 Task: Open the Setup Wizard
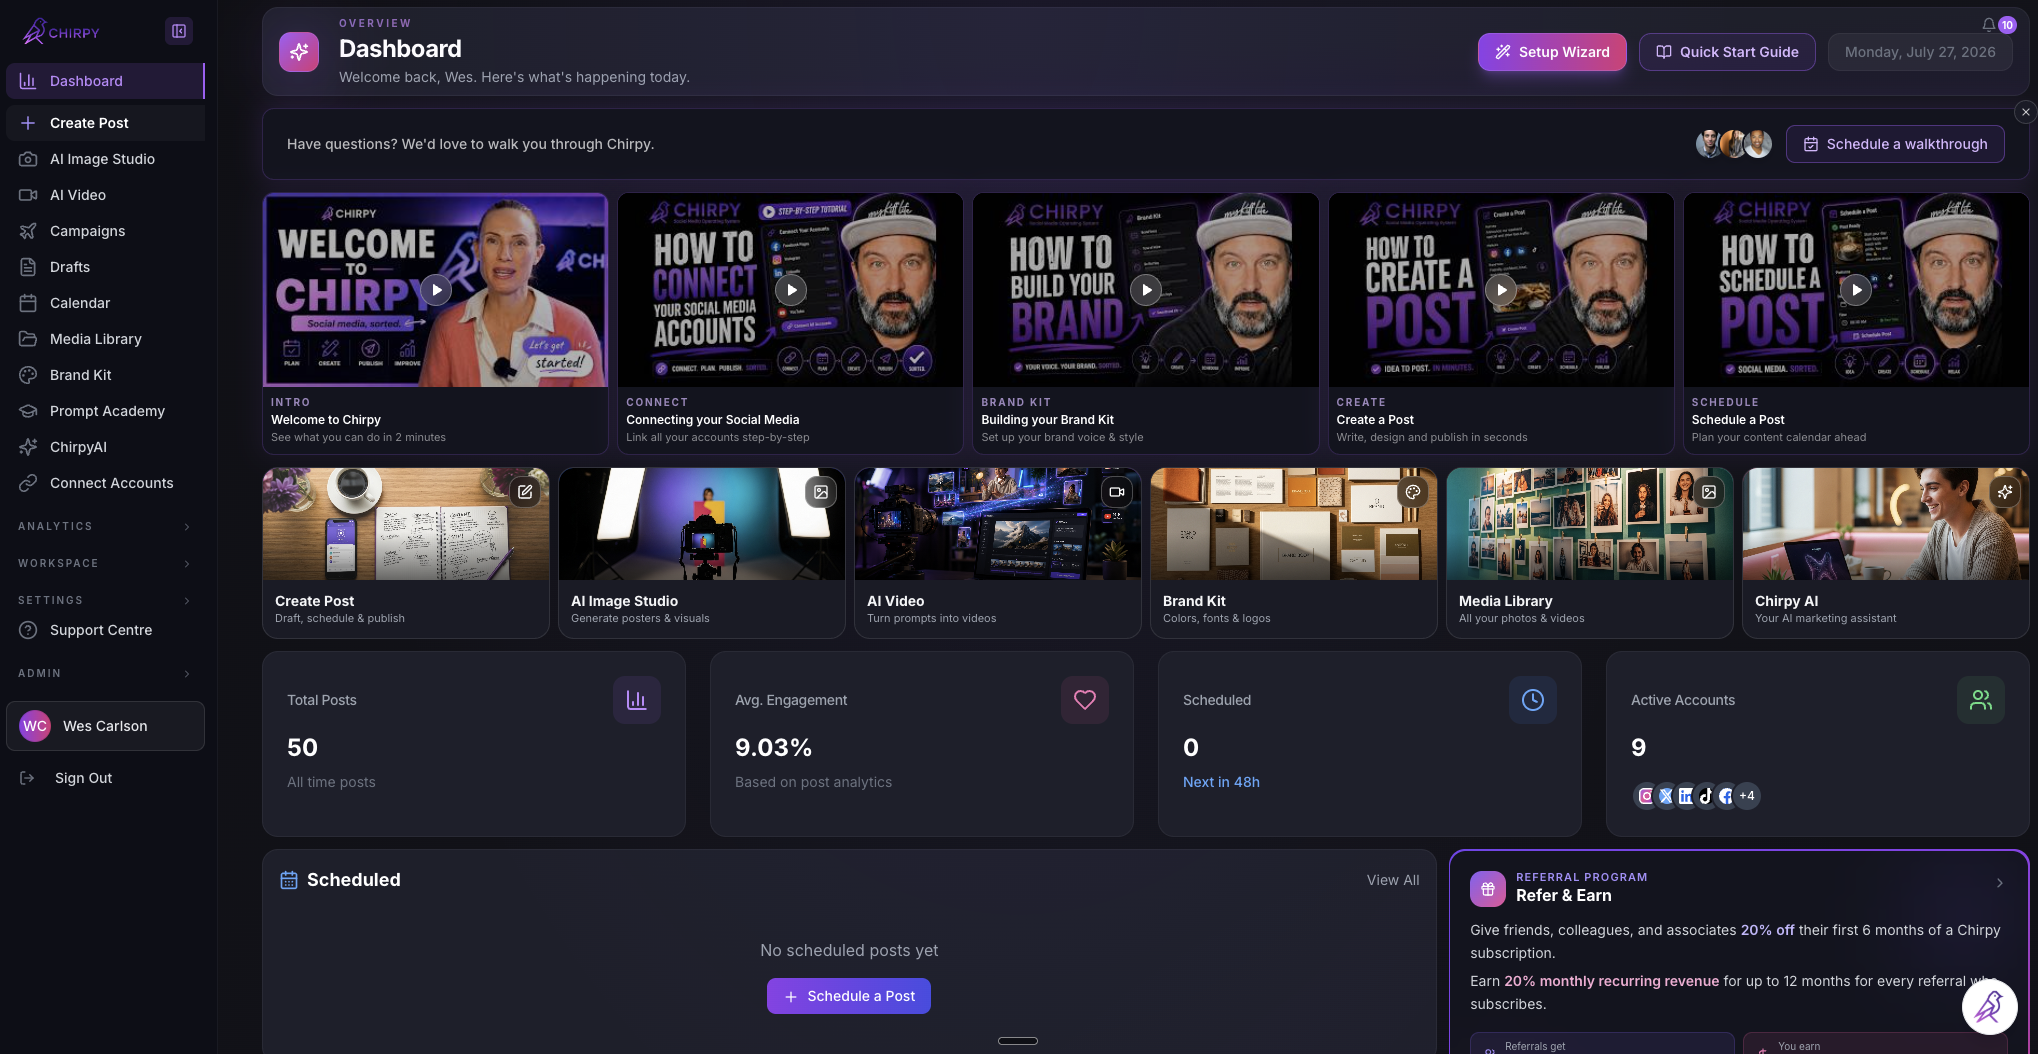point(1552,52)
